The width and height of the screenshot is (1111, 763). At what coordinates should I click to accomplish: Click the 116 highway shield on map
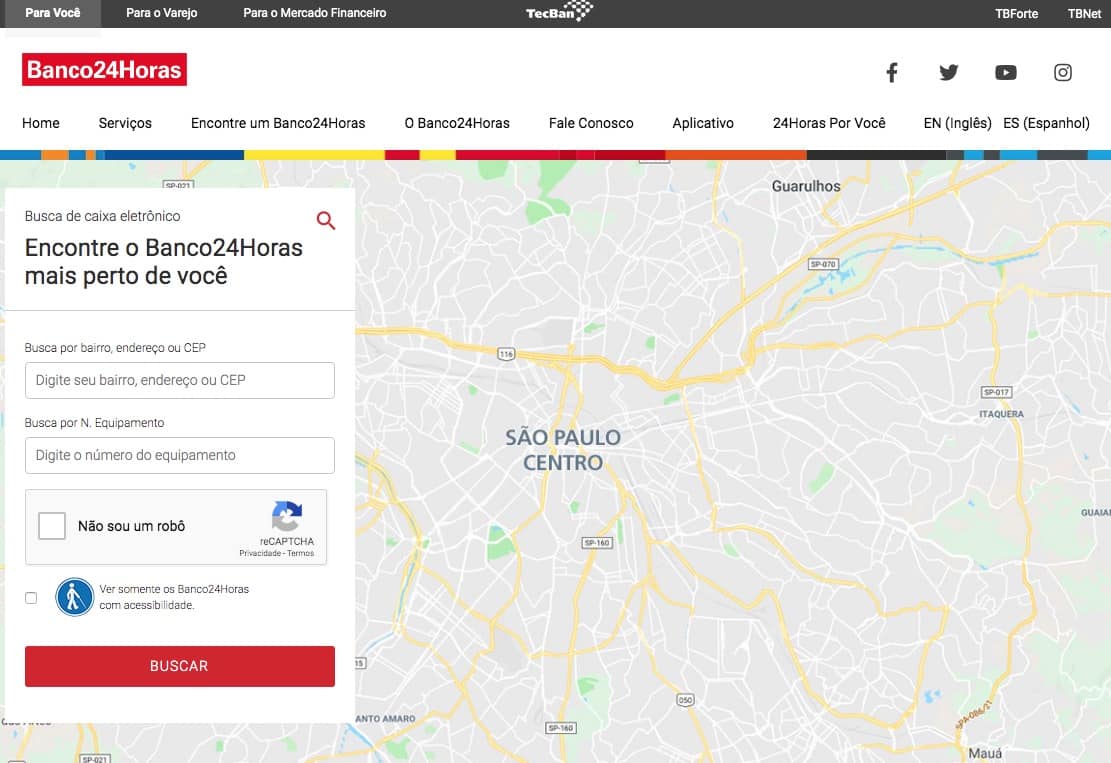[506, 354]
